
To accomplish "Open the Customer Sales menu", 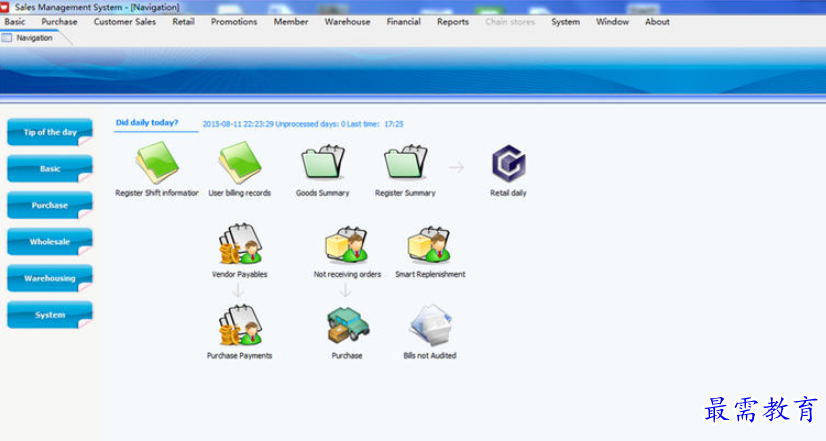I will (125, 22).
